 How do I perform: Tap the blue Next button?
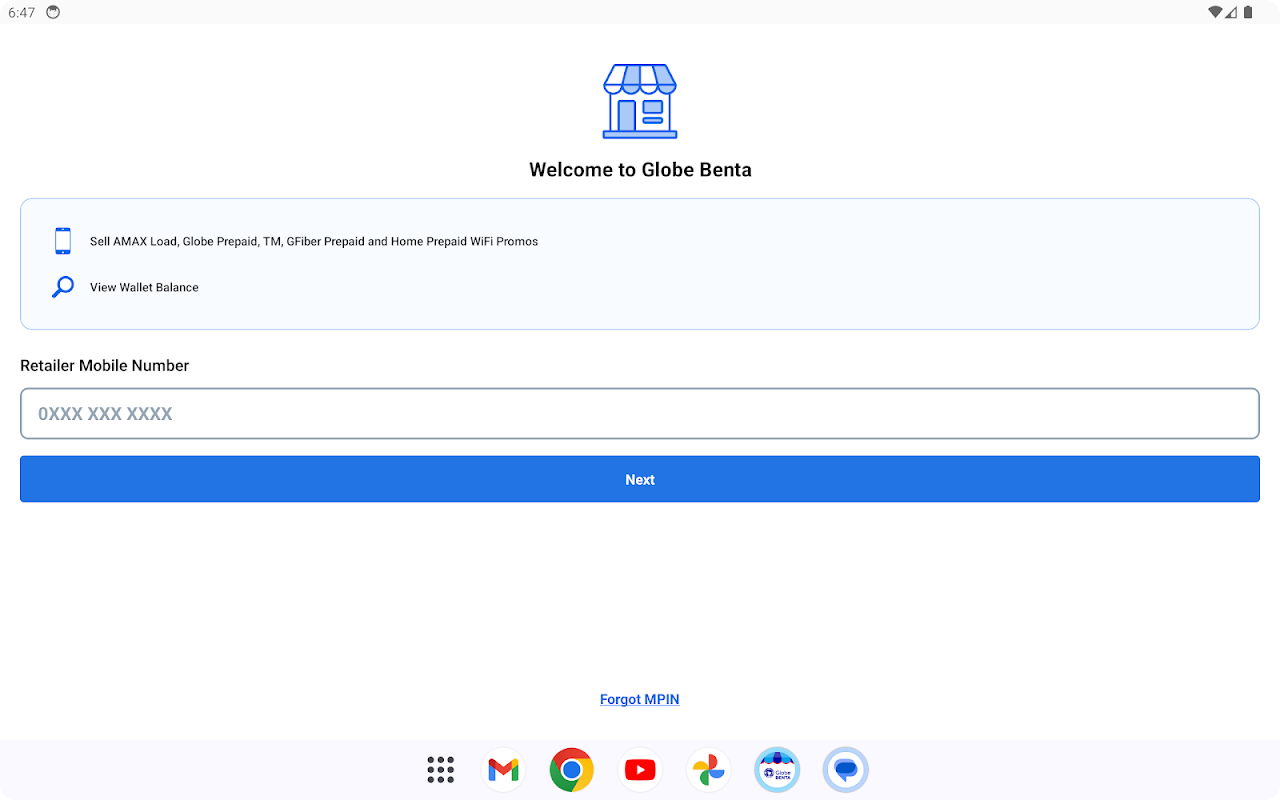(640, 479)
